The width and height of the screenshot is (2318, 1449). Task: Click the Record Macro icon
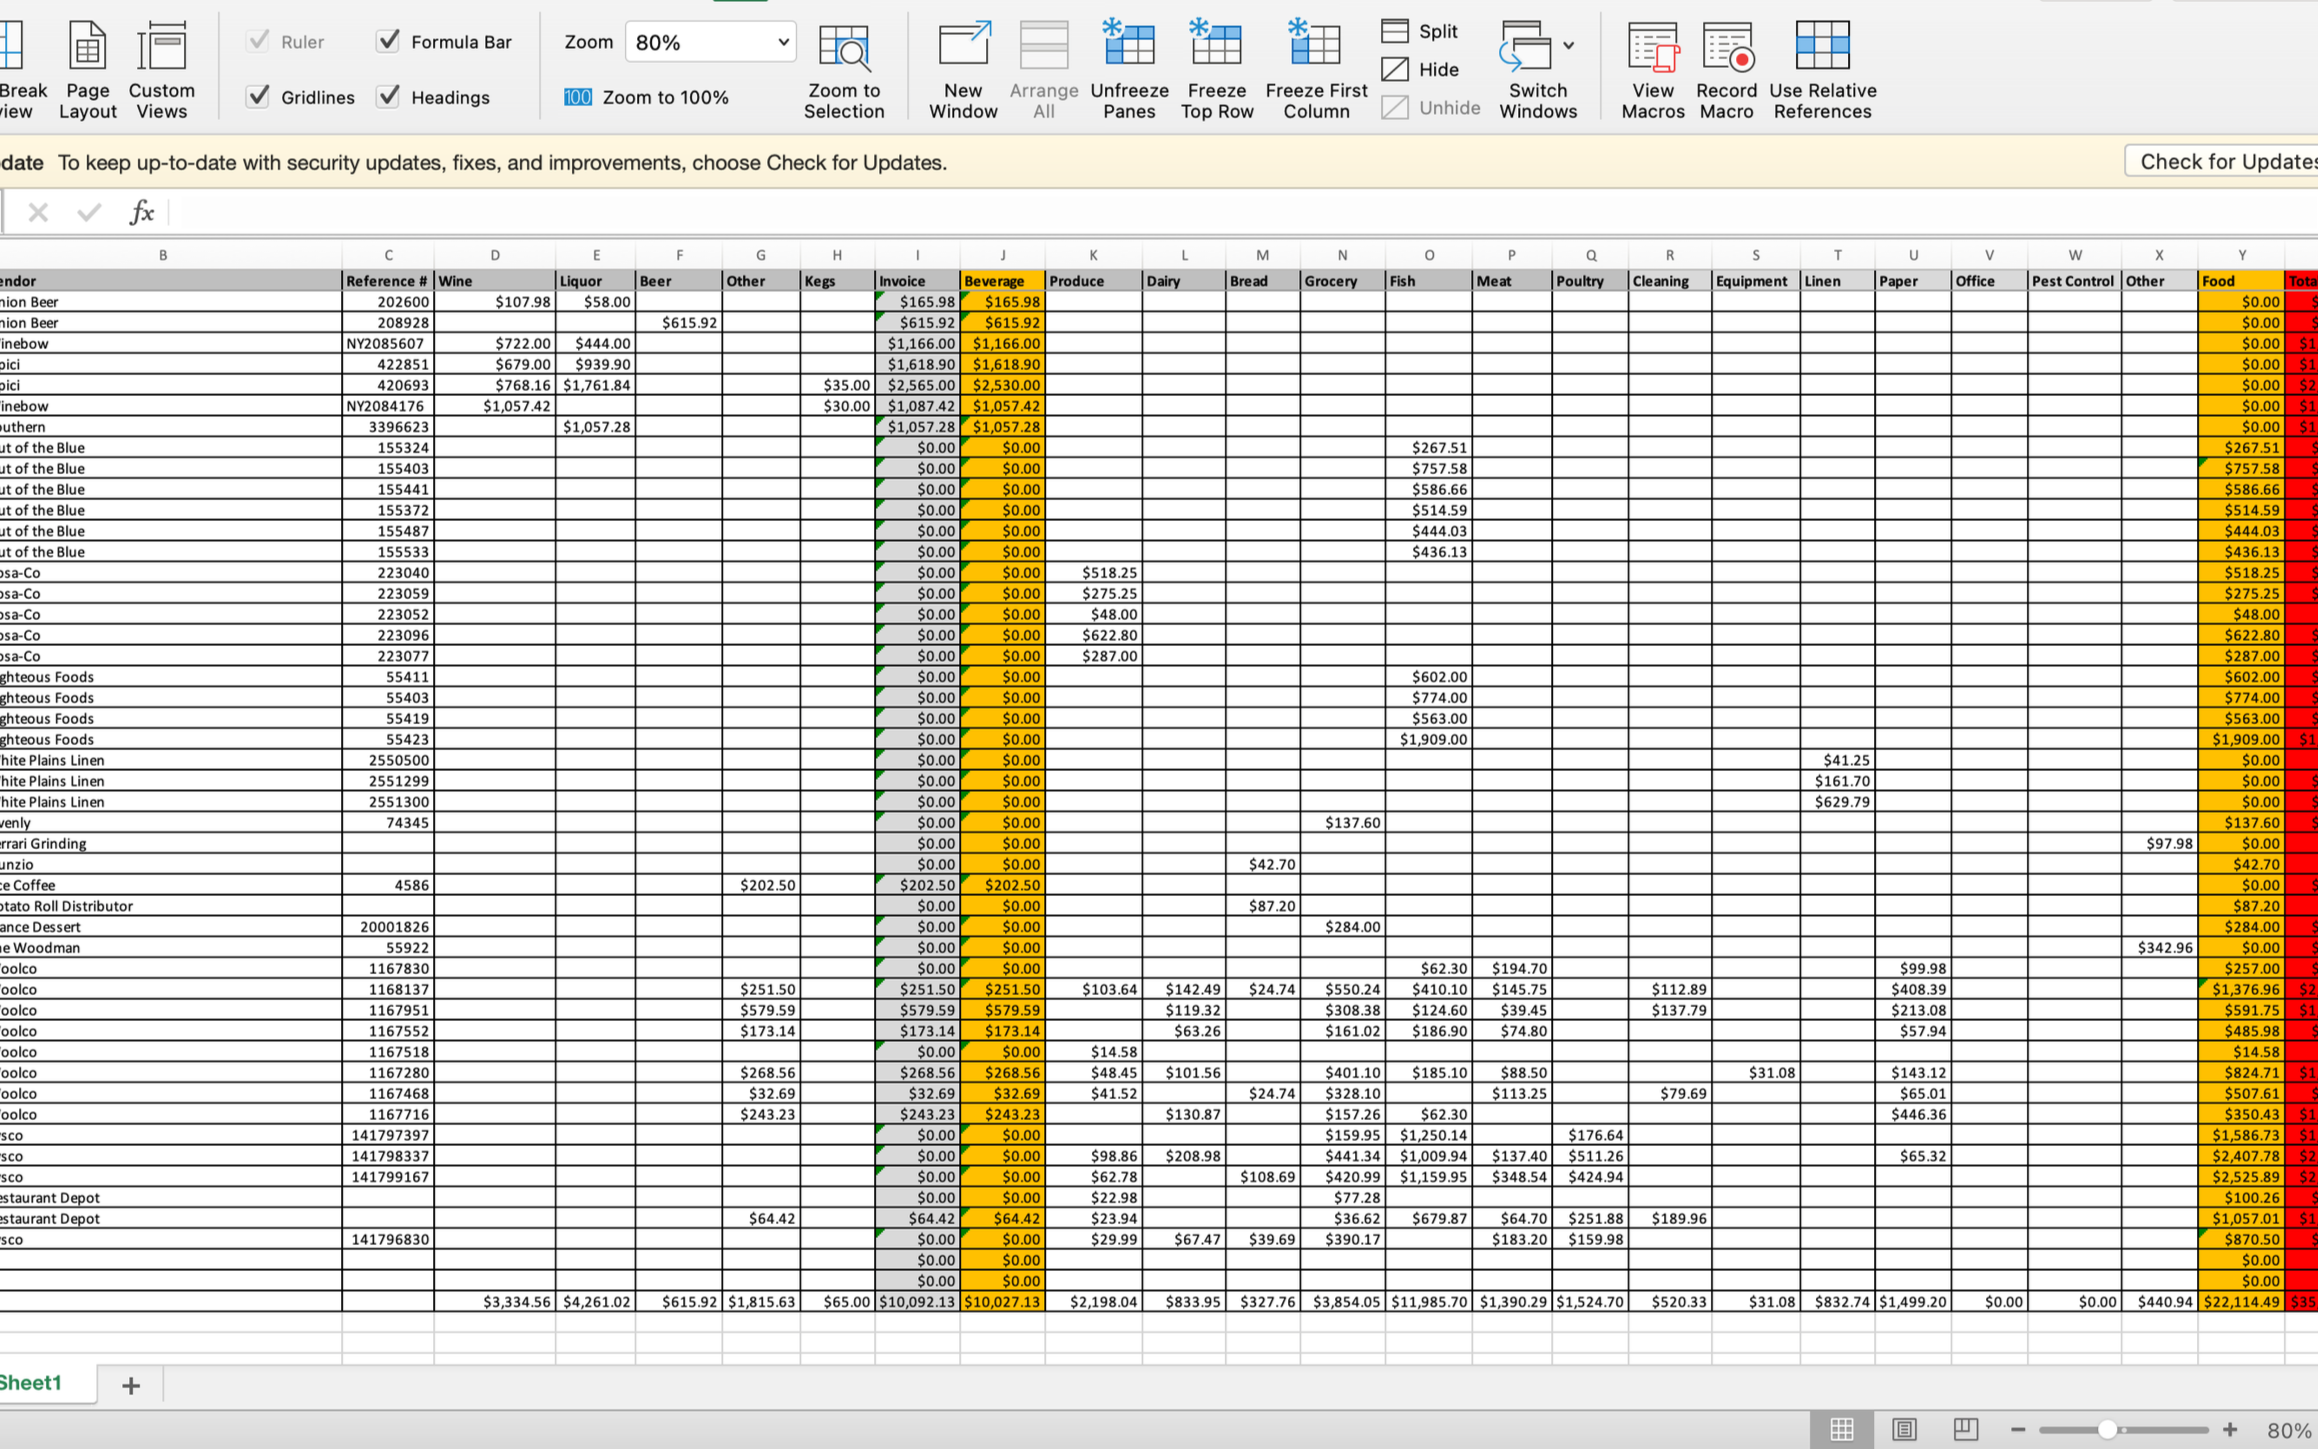coord(1726,47)
